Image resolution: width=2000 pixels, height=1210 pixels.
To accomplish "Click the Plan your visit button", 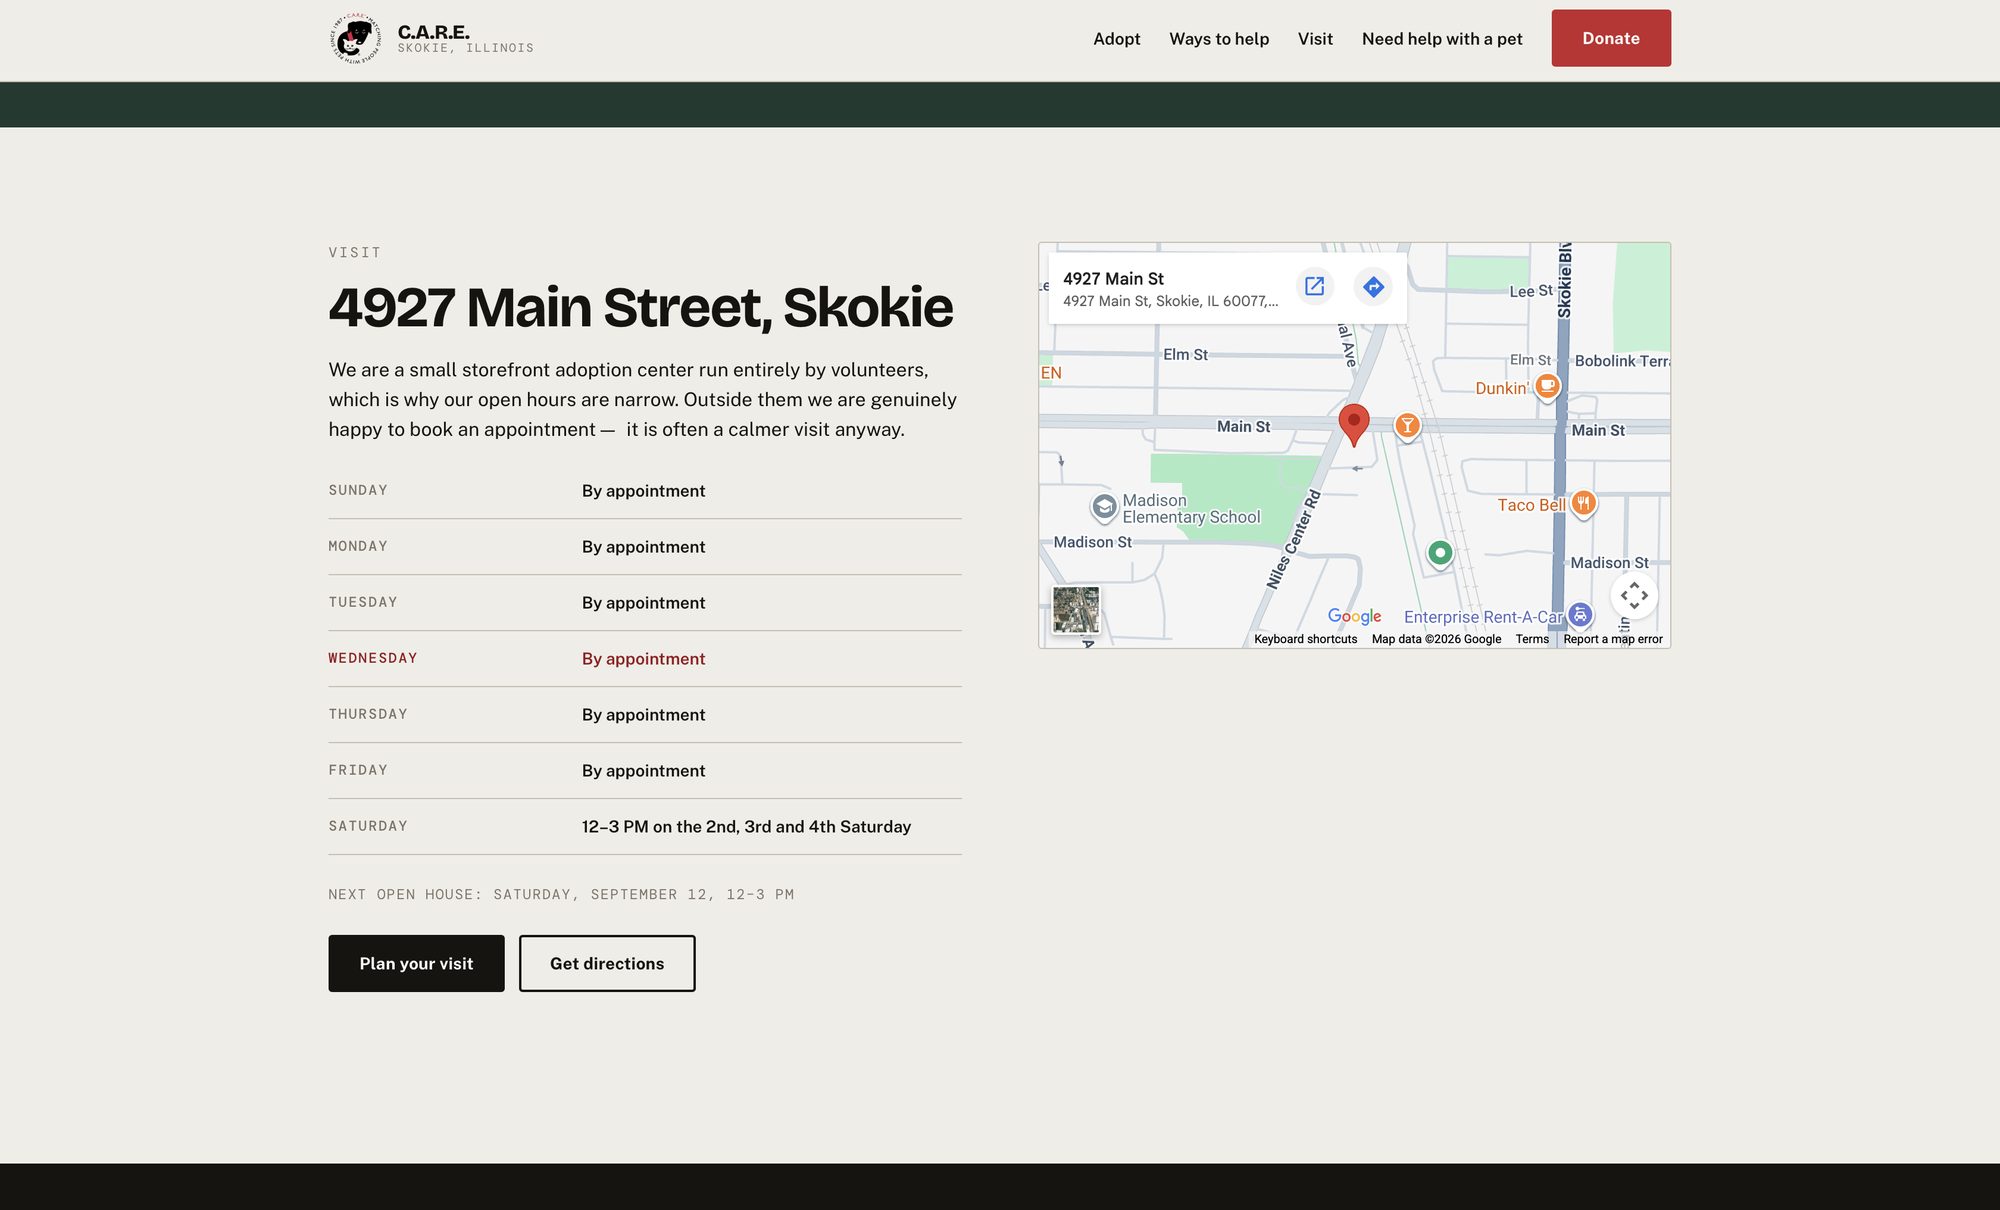I will click(x=416, y=963).
